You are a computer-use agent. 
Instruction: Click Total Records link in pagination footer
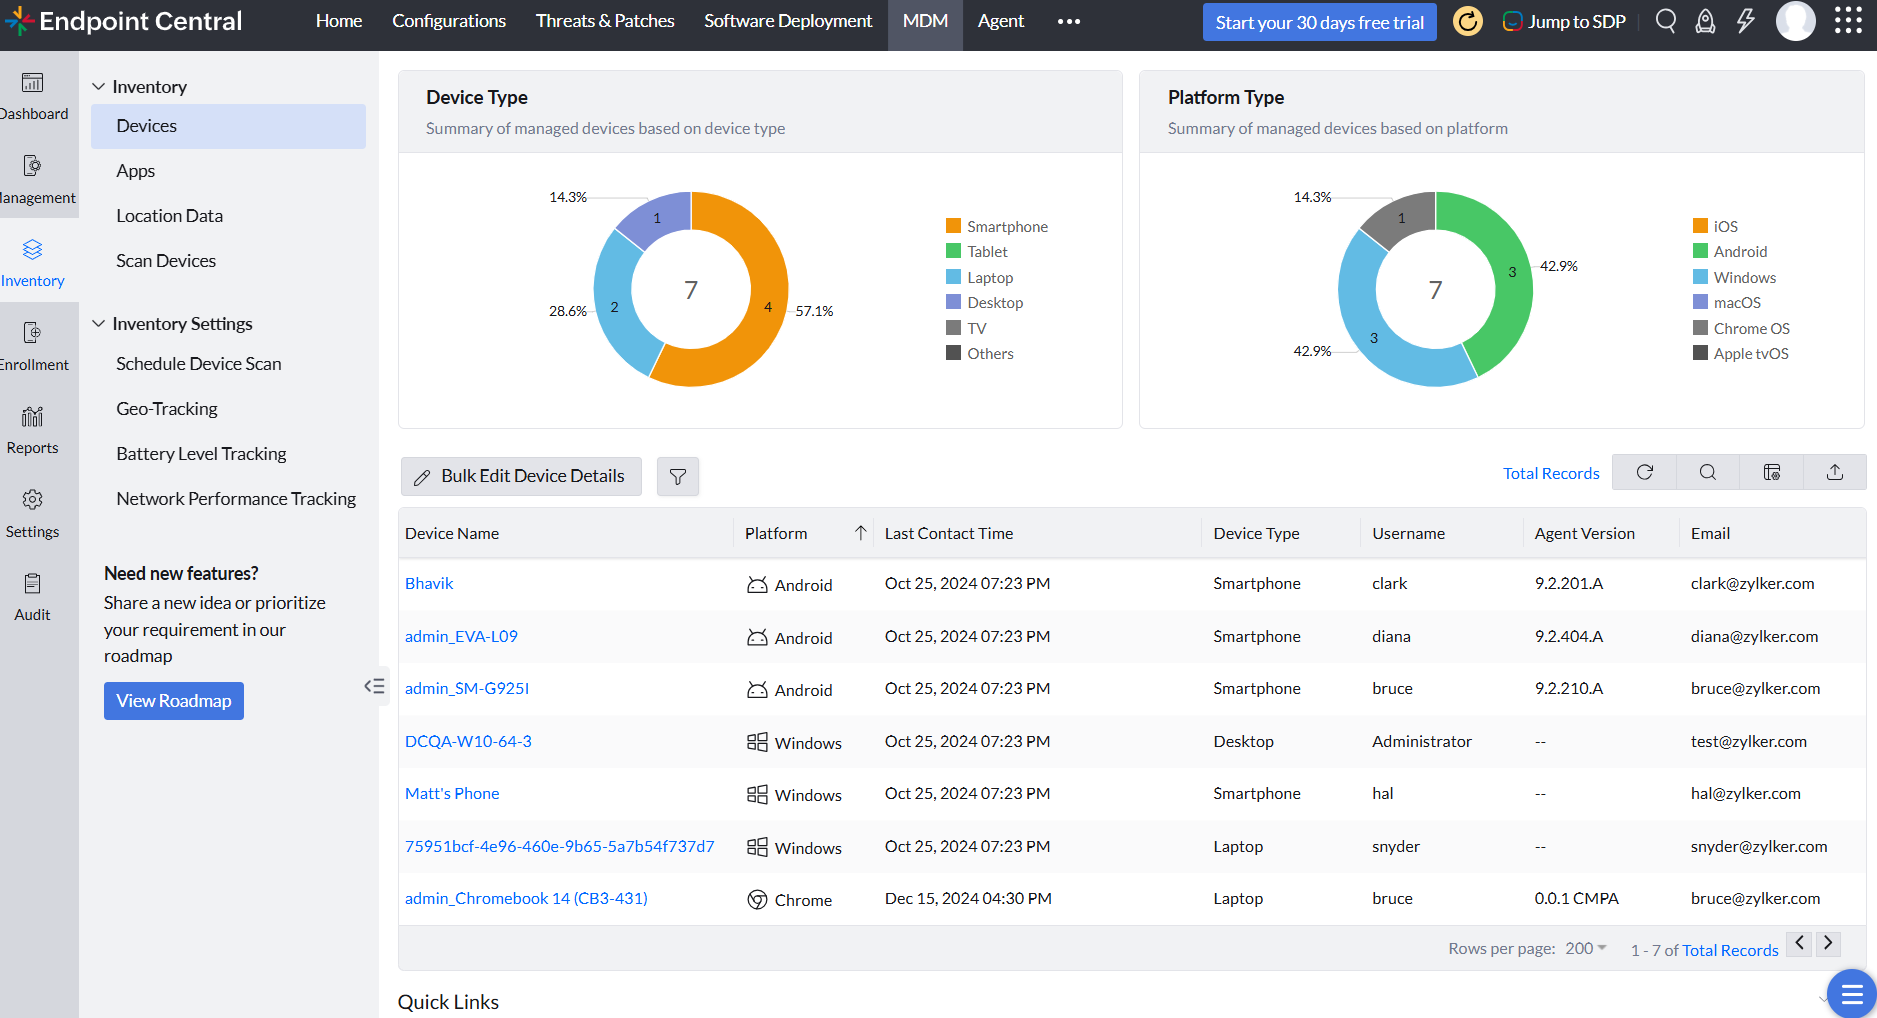(x=1730, y=950)
